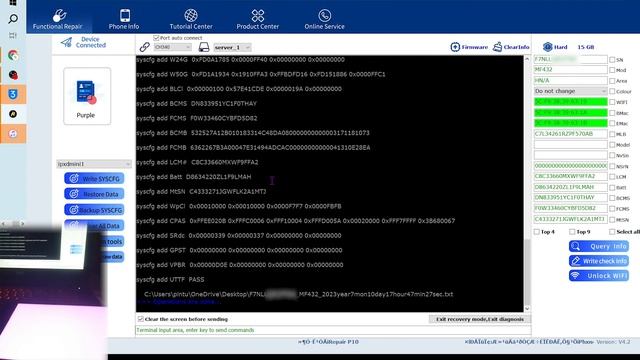640x360 pixels.
Task: Toggle the Select all checkbox
Action: [x=612, y=232]
